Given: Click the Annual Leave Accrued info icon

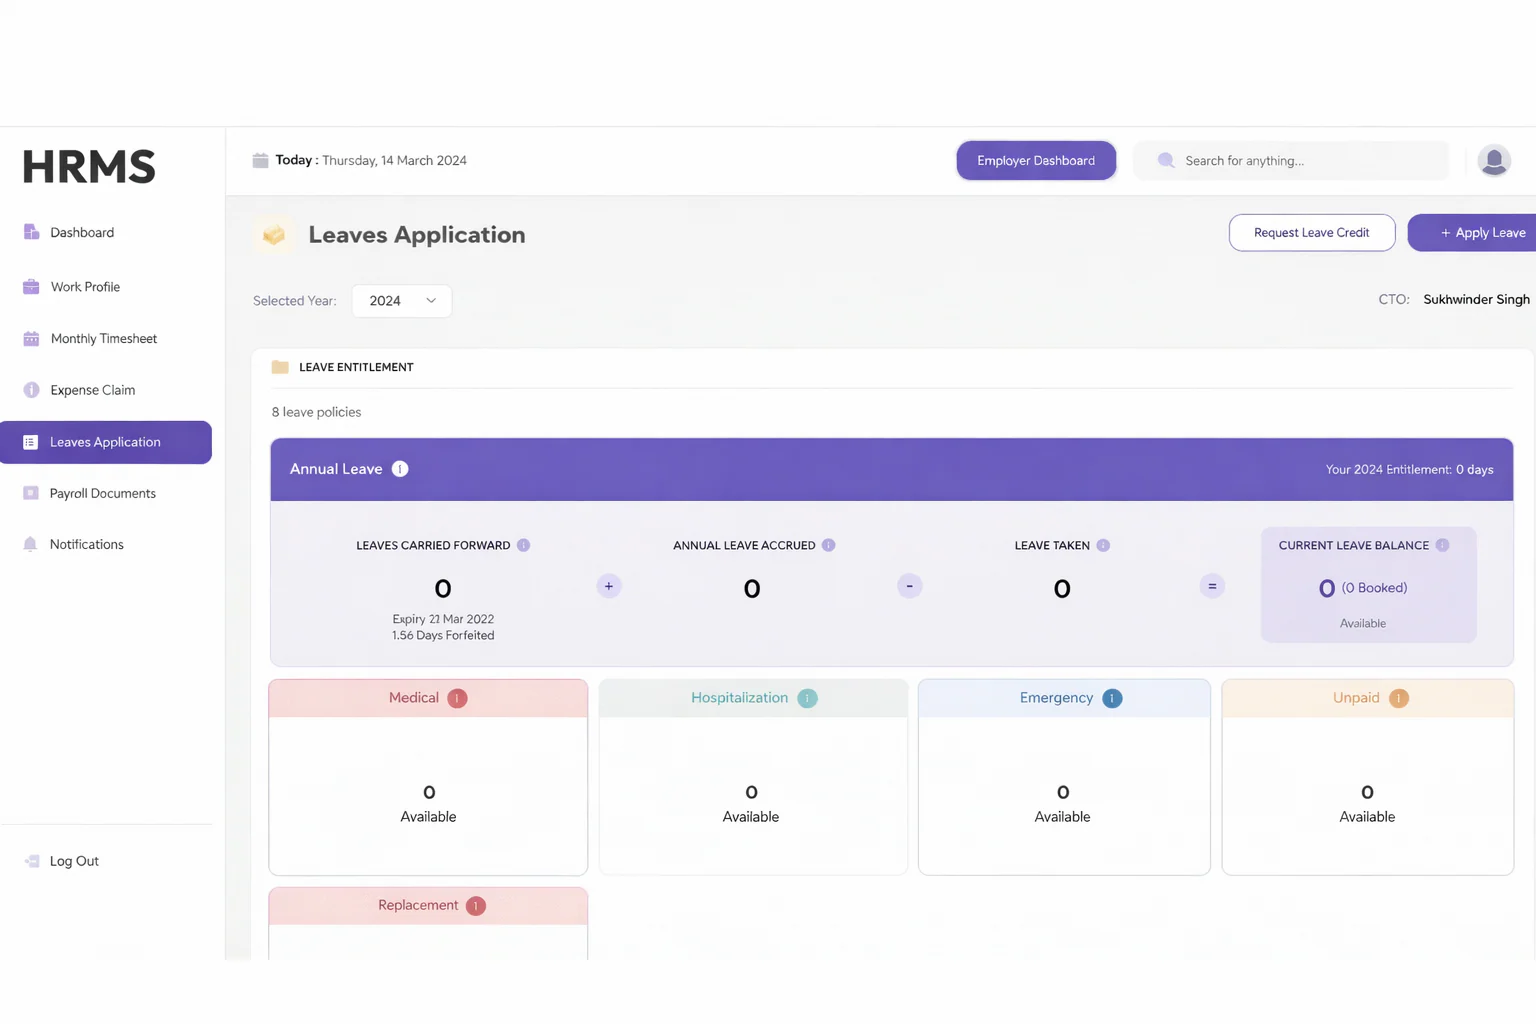Looking at the screenshot, I should pos(828,545).
